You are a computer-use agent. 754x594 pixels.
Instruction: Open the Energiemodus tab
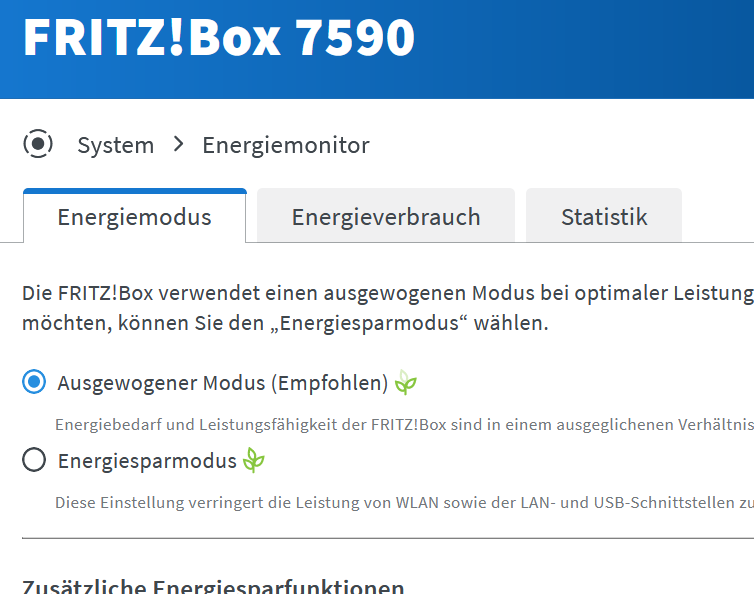(x=135, y=216)
